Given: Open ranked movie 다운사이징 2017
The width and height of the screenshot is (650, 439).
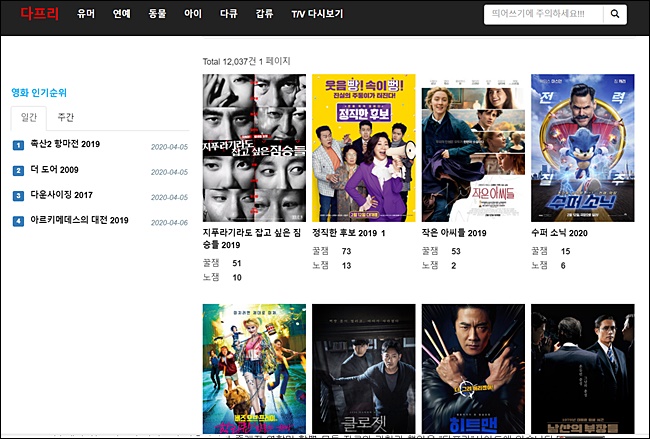Looking at the screenshot, I should (61, 195).
